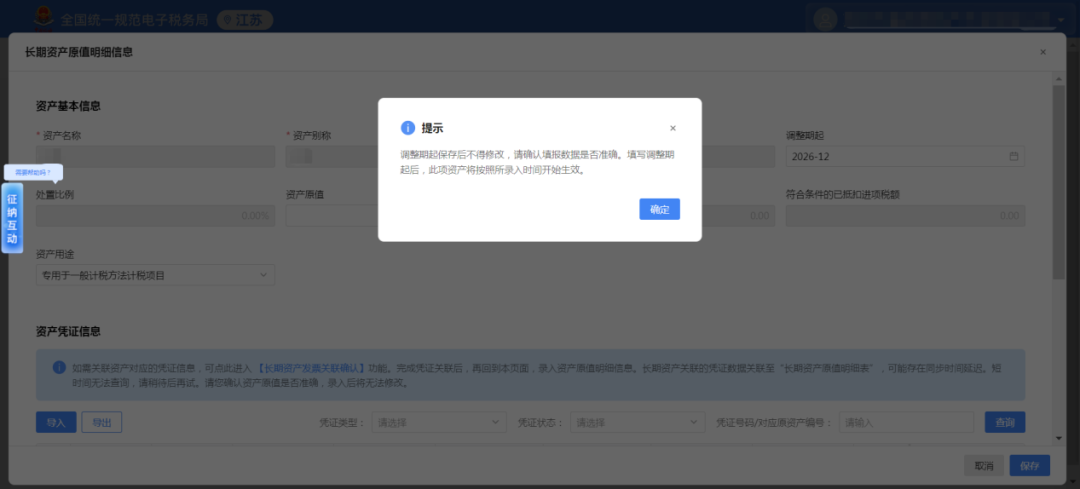Click the 查询 button
The height and width of the screenshot is (489, 1080).
[1004, 423]
